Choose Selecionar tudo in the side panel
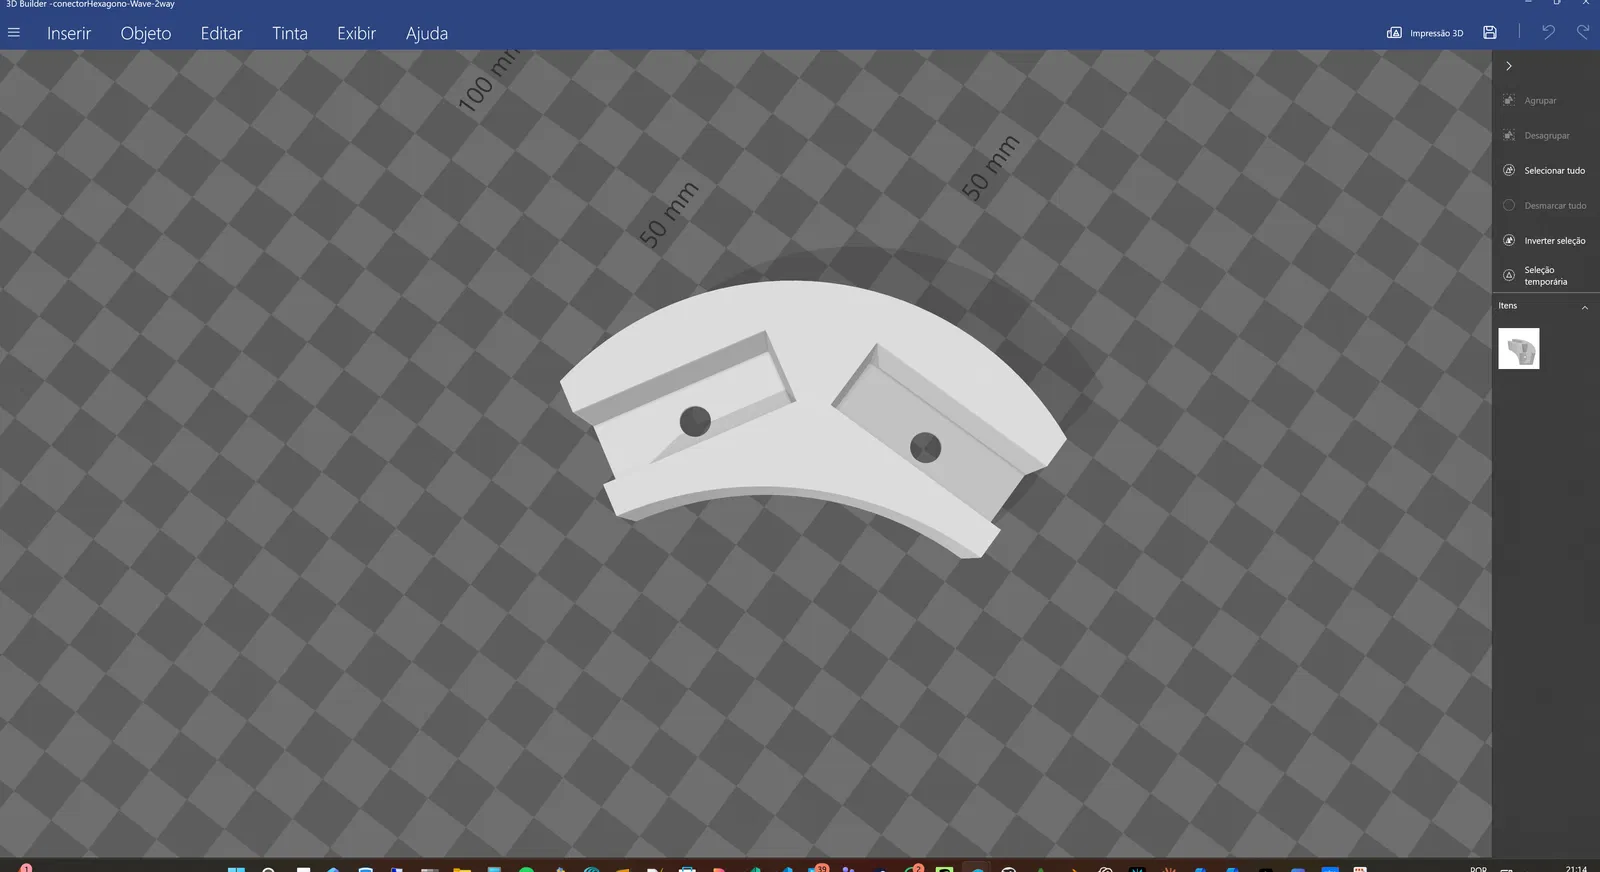The width and height of the screenshot is (1600, 872). (x=1544, y=170)
